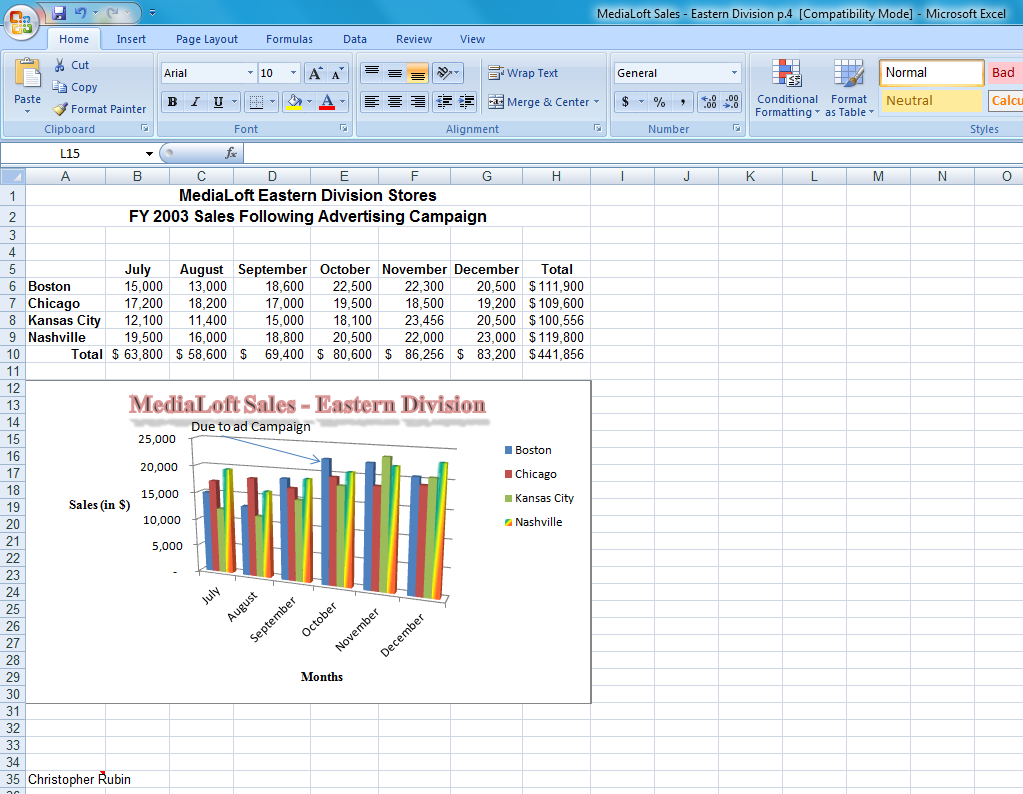Image resolution: width=1023 pixels, height=794 pixels.
Task: Open the View tab
Action: tap(472, 39)
